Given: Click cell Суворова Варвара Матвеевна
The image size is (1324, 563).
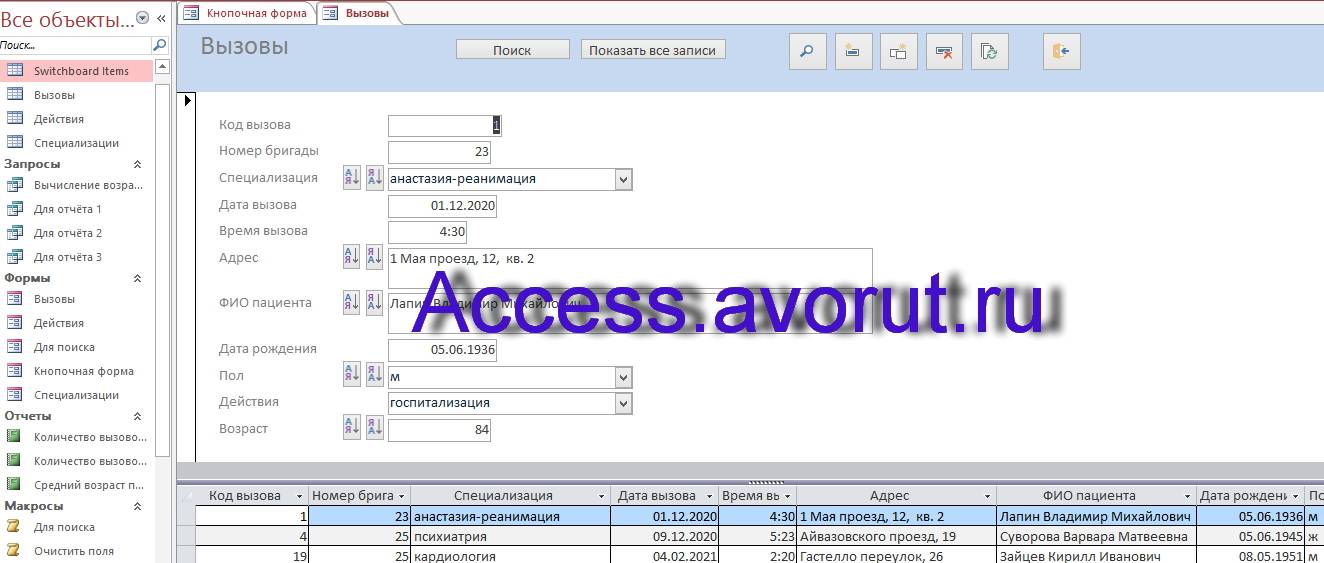Looking at the screenshot, I should click(1096, 536).
